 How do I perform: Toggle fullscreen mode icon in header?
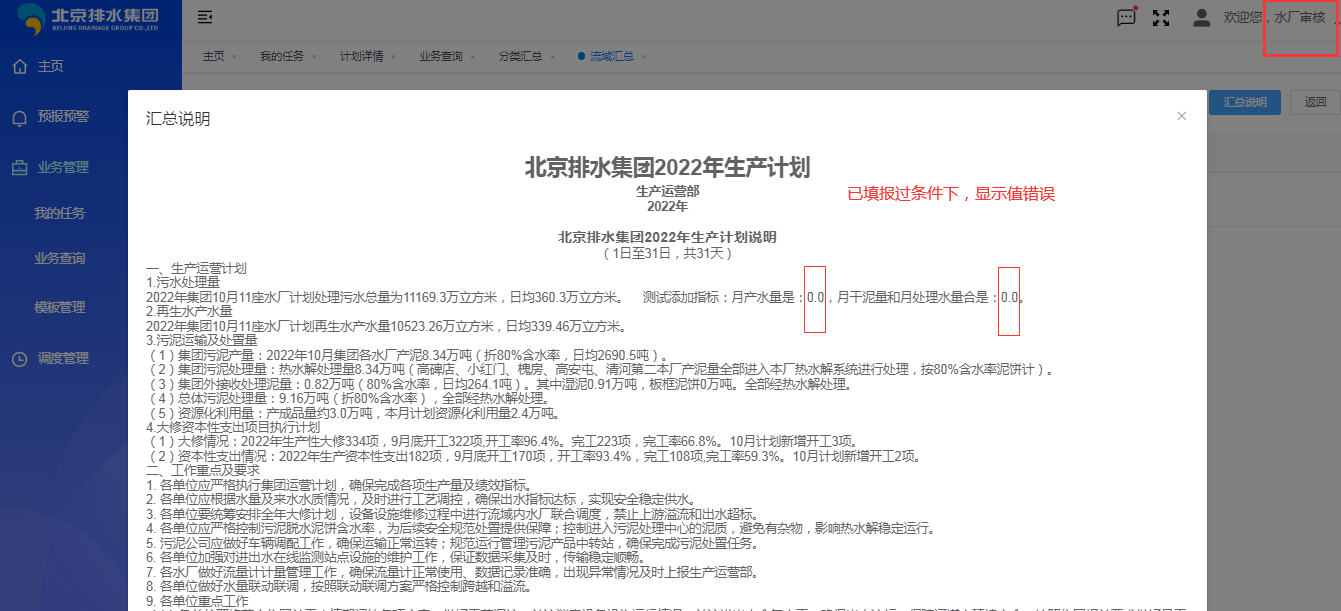1161,17
